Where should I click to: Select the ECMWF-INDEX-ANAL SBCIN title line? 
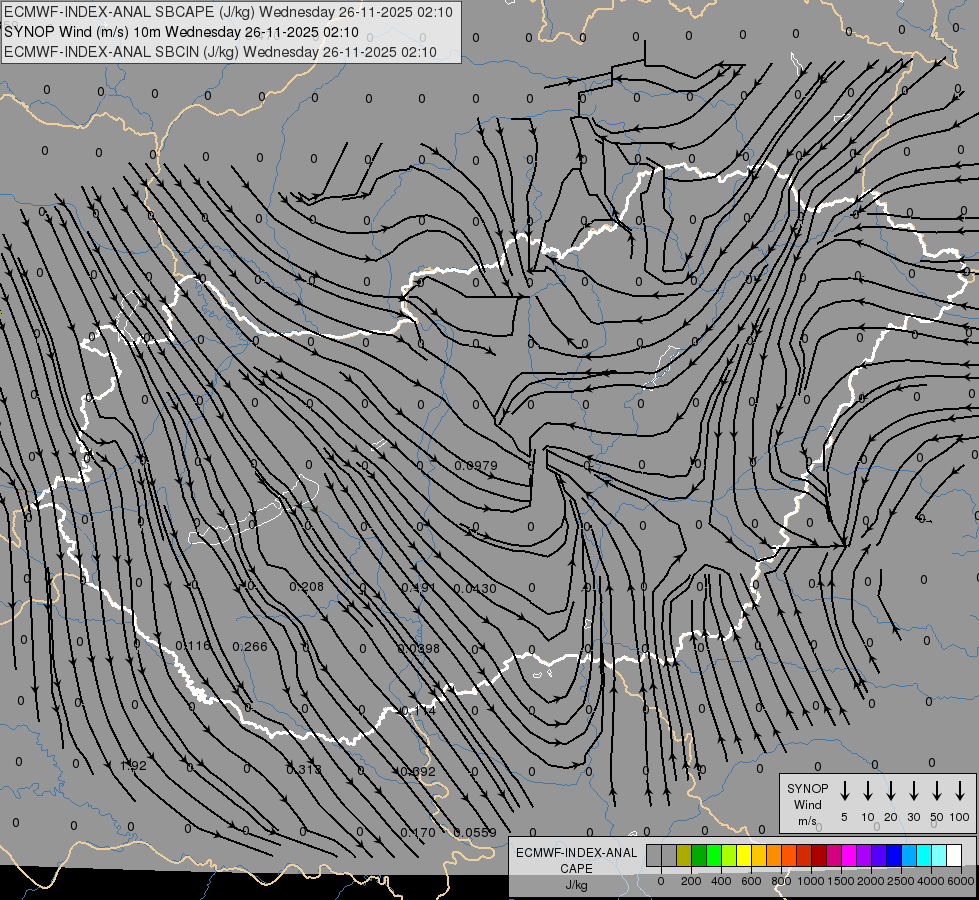pyautogui.click(x=220, y=52)
